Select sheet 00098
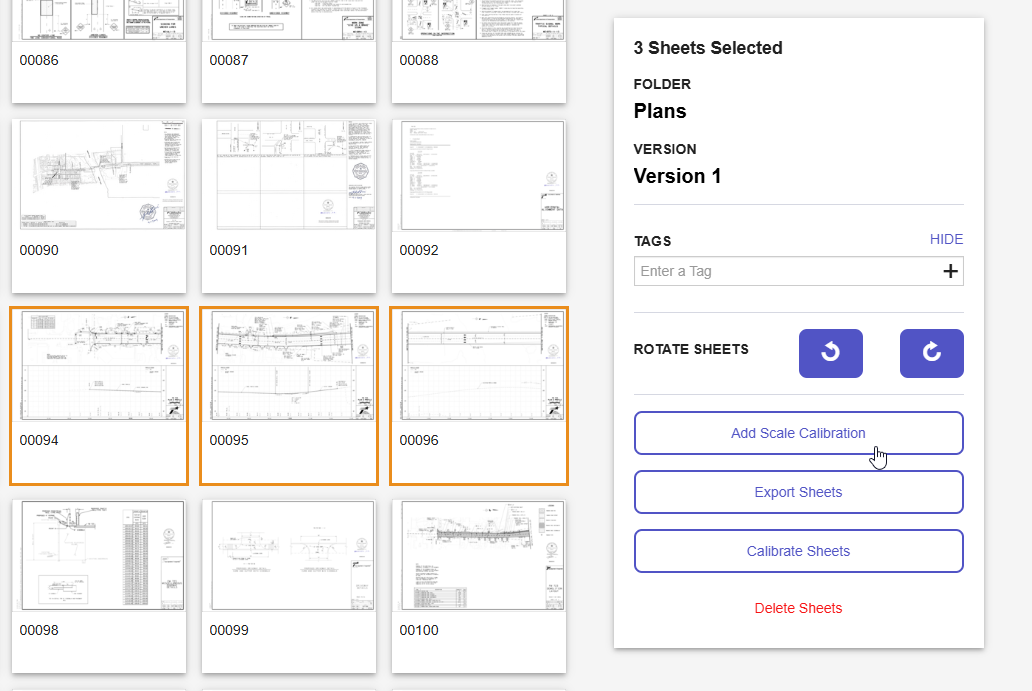The image size is (1032, 691). coord(98,555)
